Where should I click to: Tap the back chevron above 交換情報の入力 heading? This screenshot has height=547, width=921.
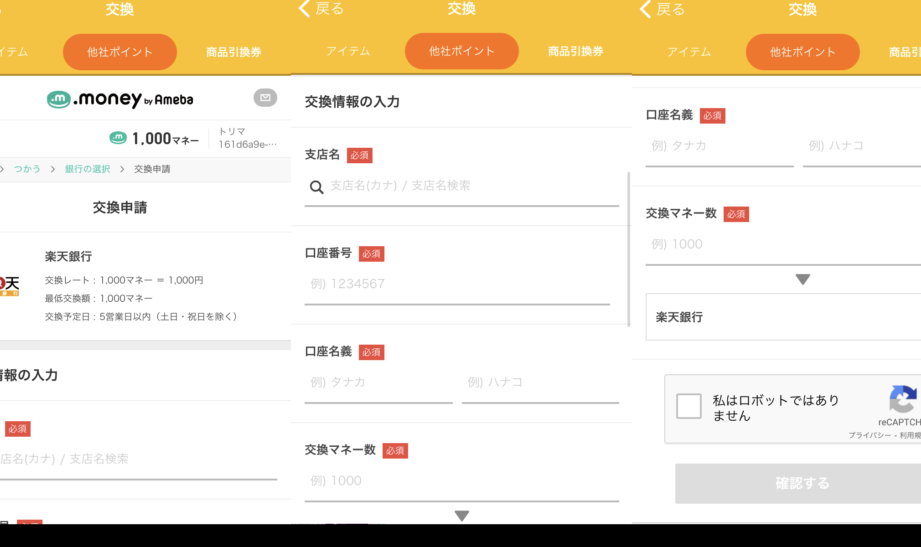pyautogui.click(x=305, y=9)
